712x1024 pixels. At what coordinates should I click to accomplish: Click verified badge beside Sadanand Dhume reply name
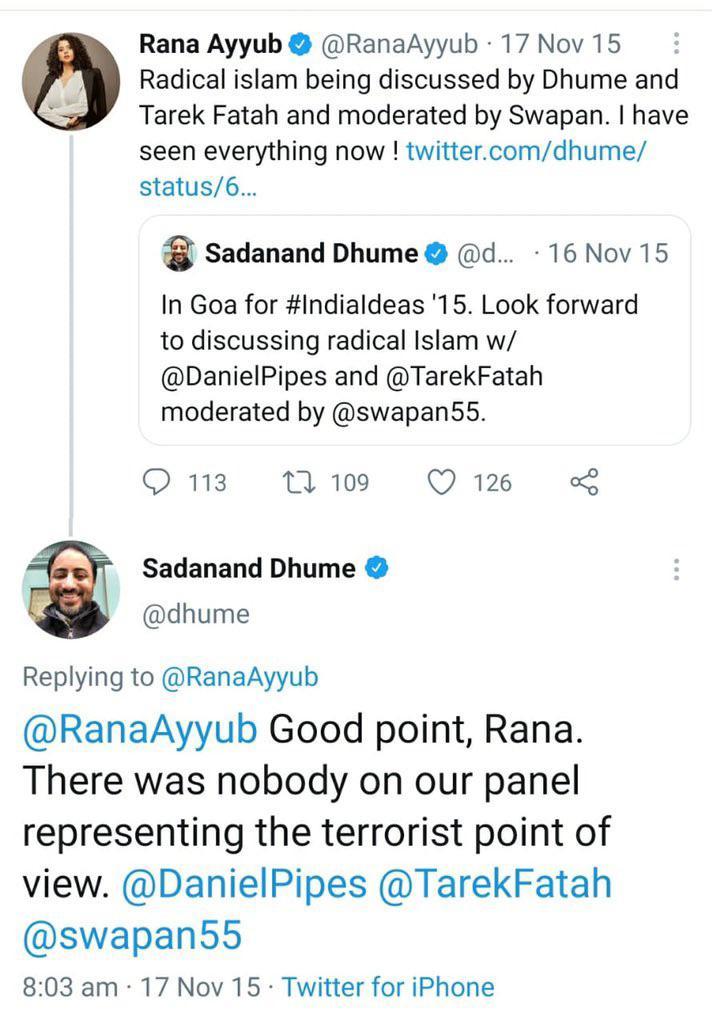376,569
